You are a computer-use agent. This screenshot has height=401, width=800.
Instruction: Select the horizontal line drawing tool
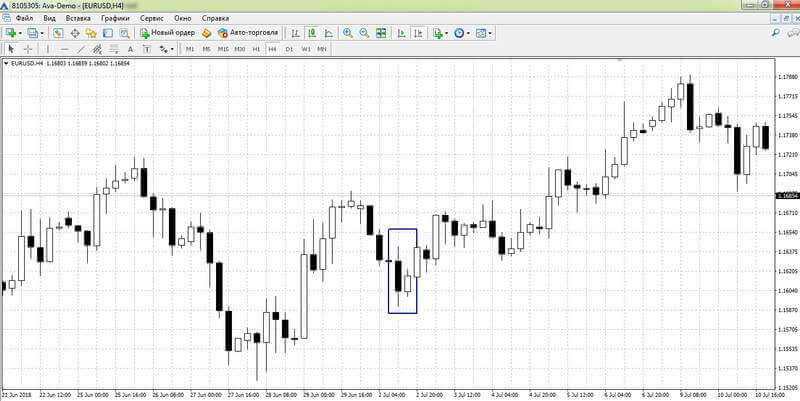(65, 49)
